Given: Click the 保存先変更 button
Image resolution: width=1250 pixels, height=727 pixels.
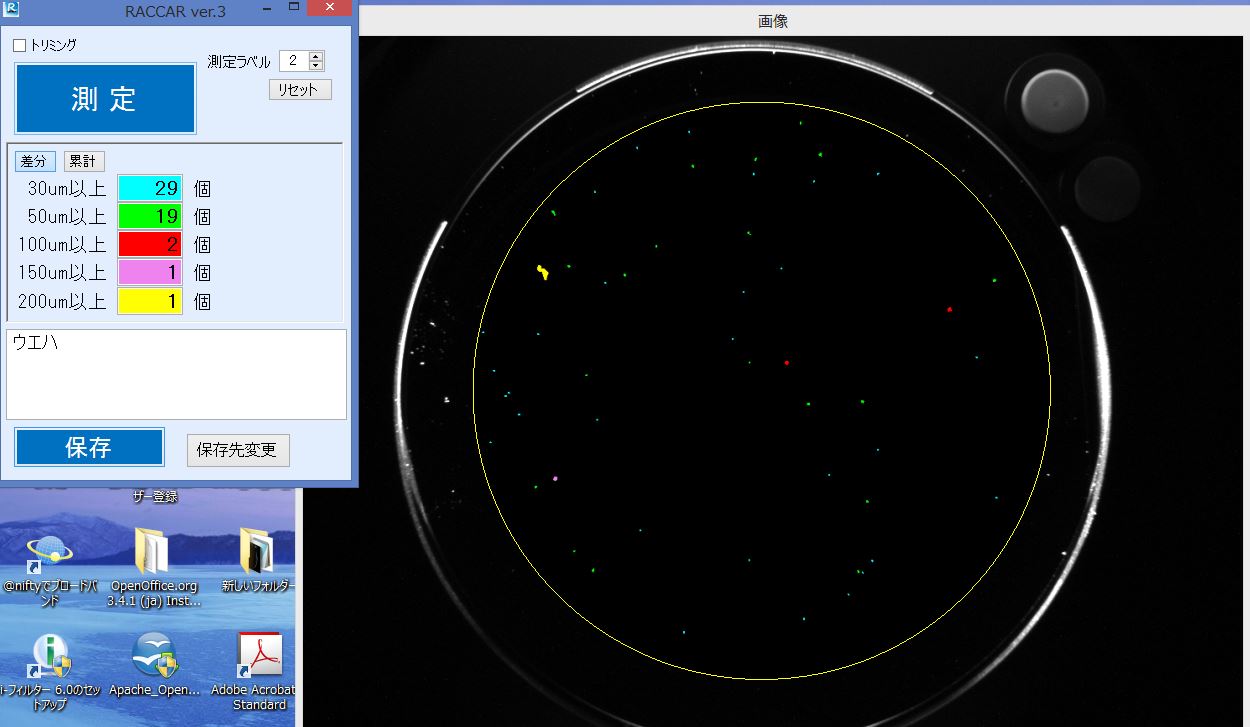Looking at the screenshot, I should tap(238, 450).
